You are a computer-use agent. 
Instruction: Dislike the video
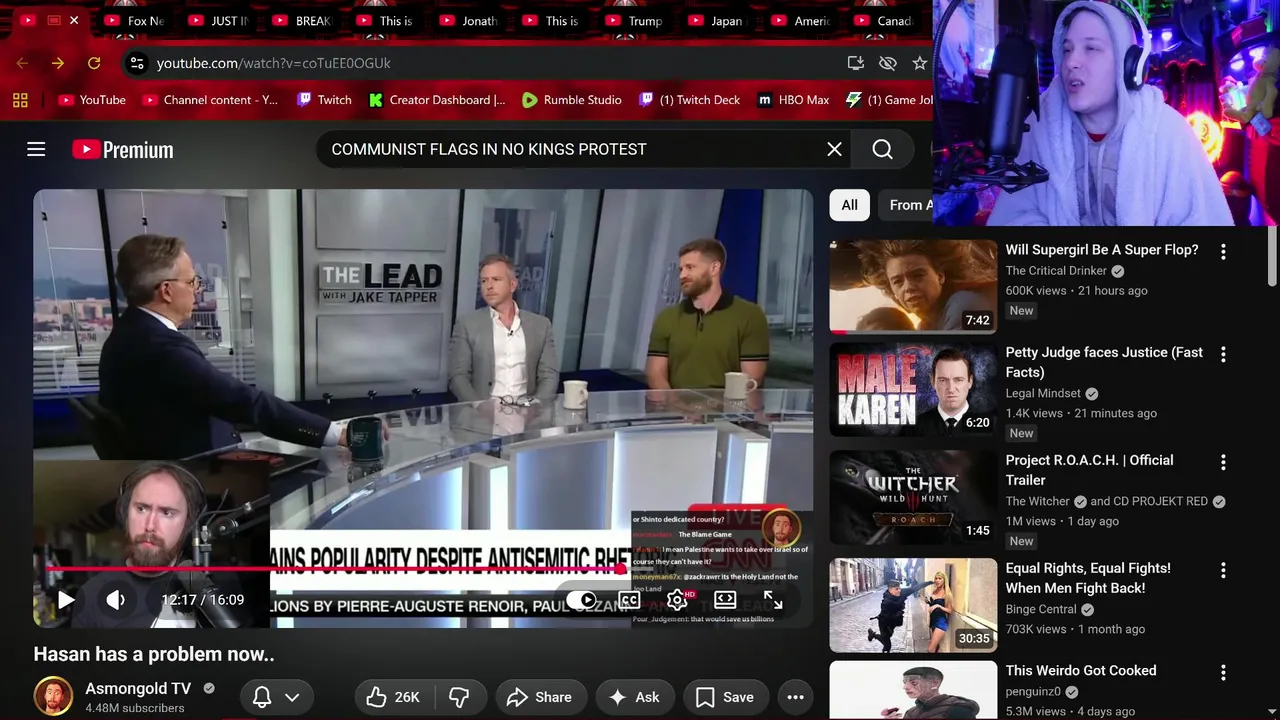tap(459, 697)
